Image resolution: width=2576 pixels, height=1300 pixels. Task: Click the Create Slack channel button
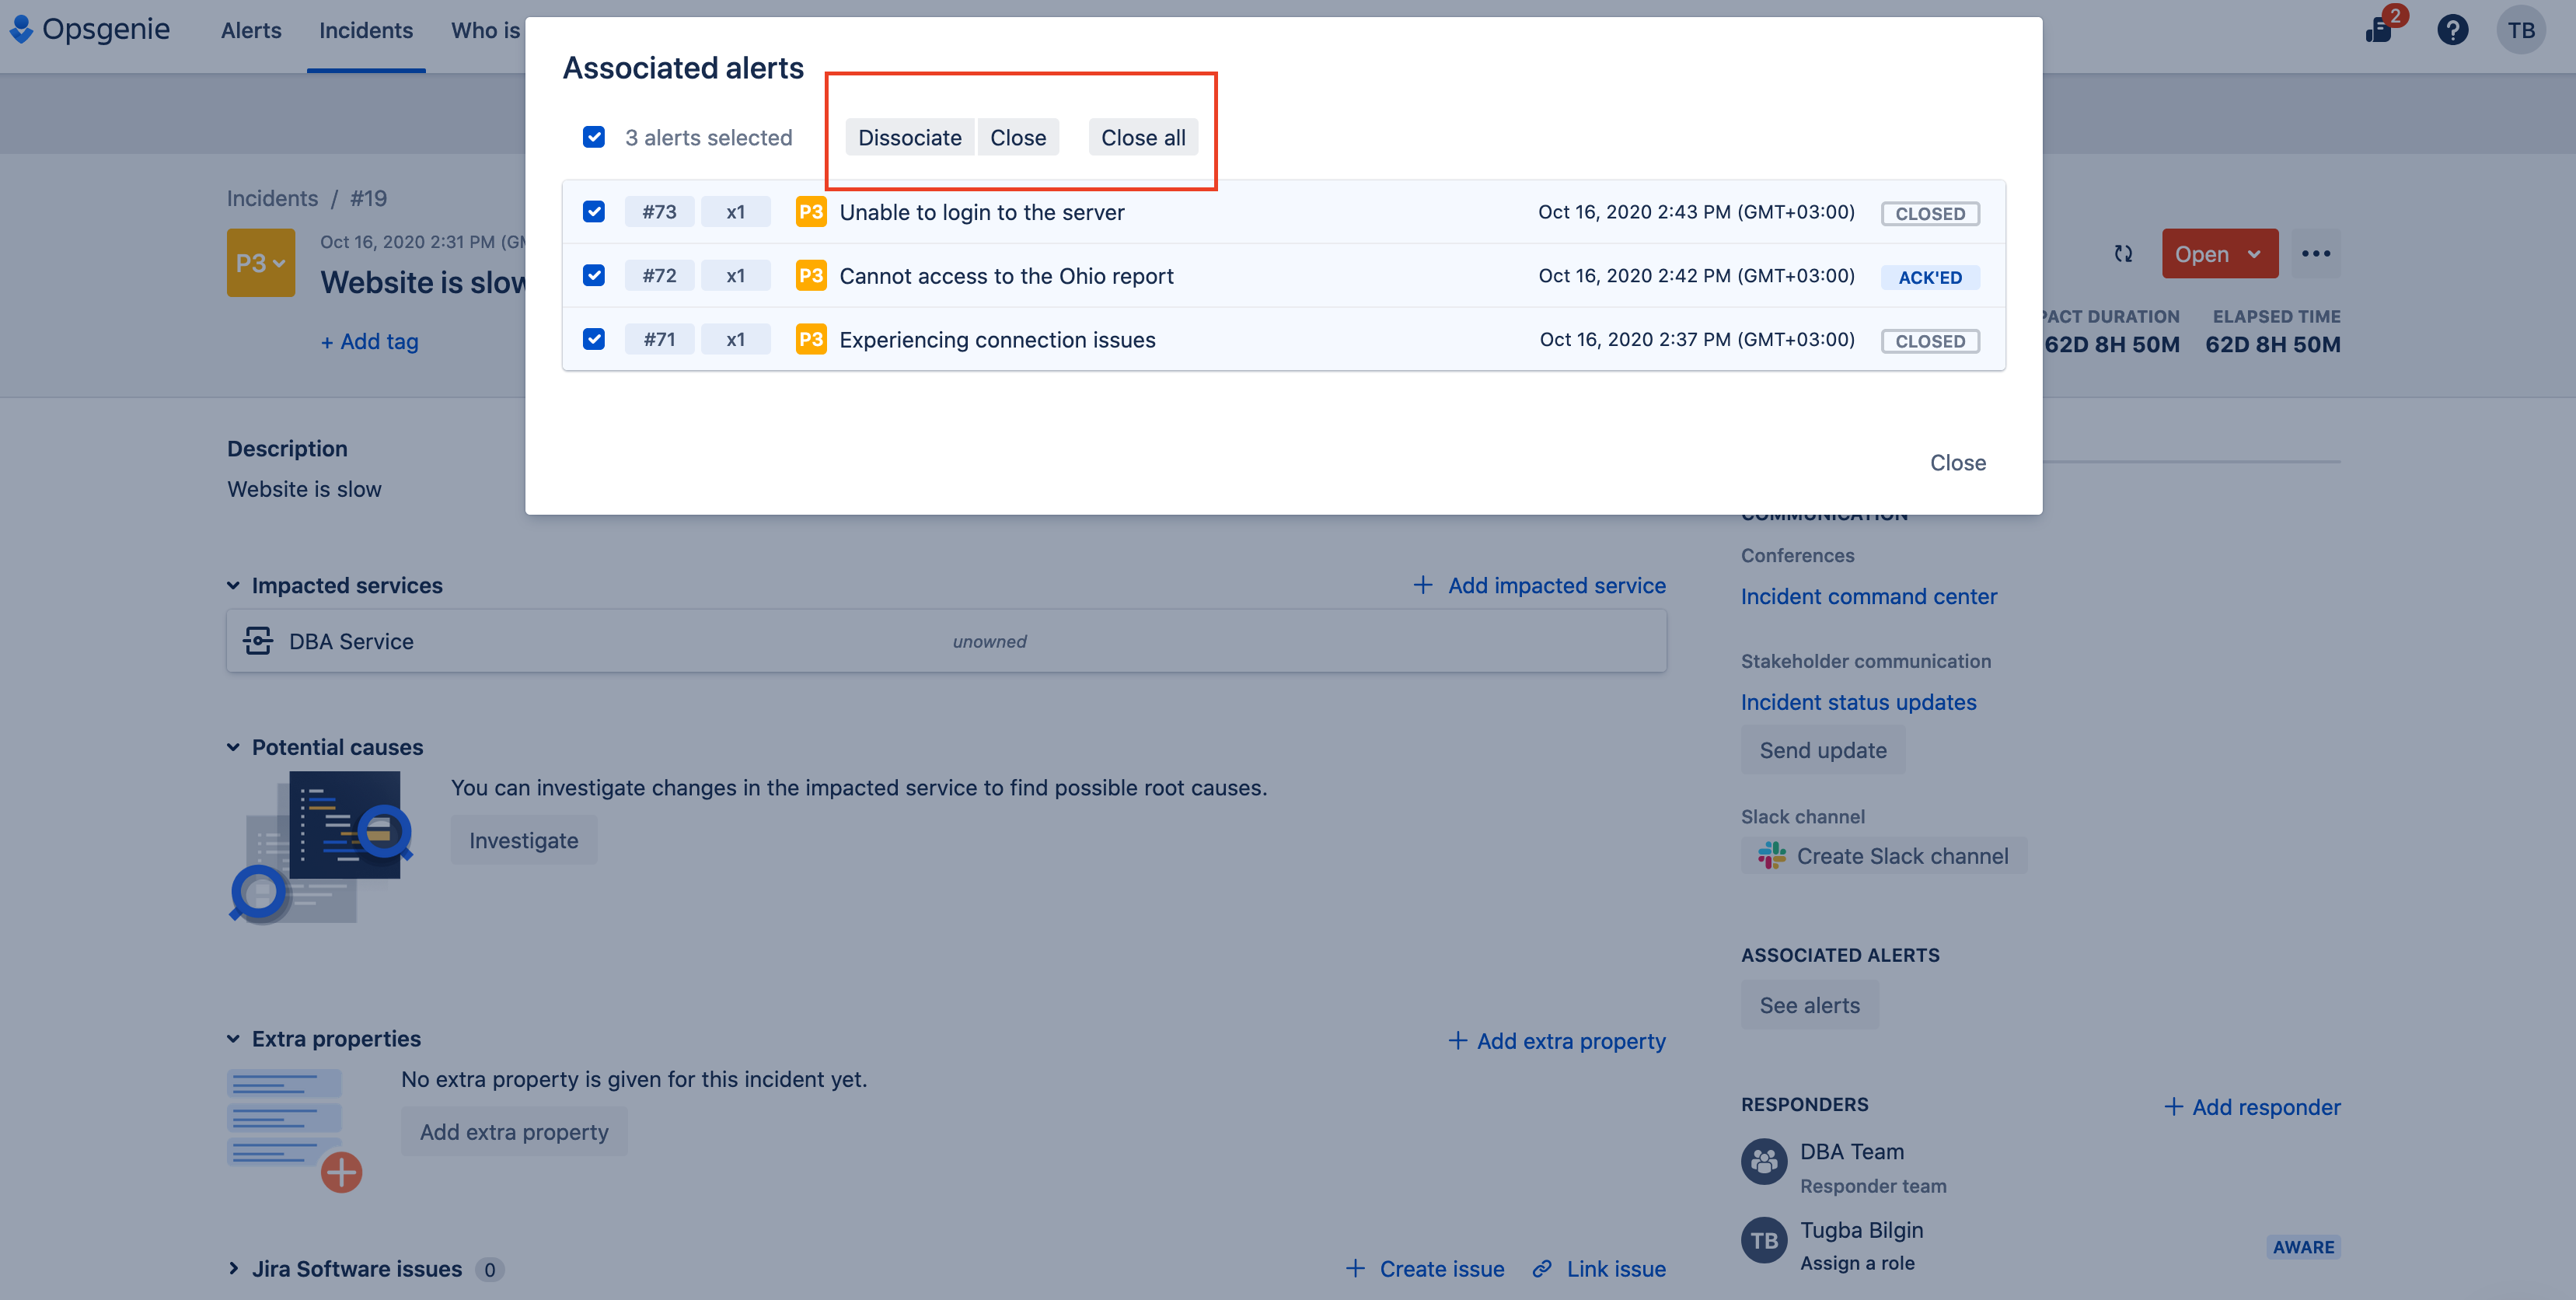pos(1884,856)
